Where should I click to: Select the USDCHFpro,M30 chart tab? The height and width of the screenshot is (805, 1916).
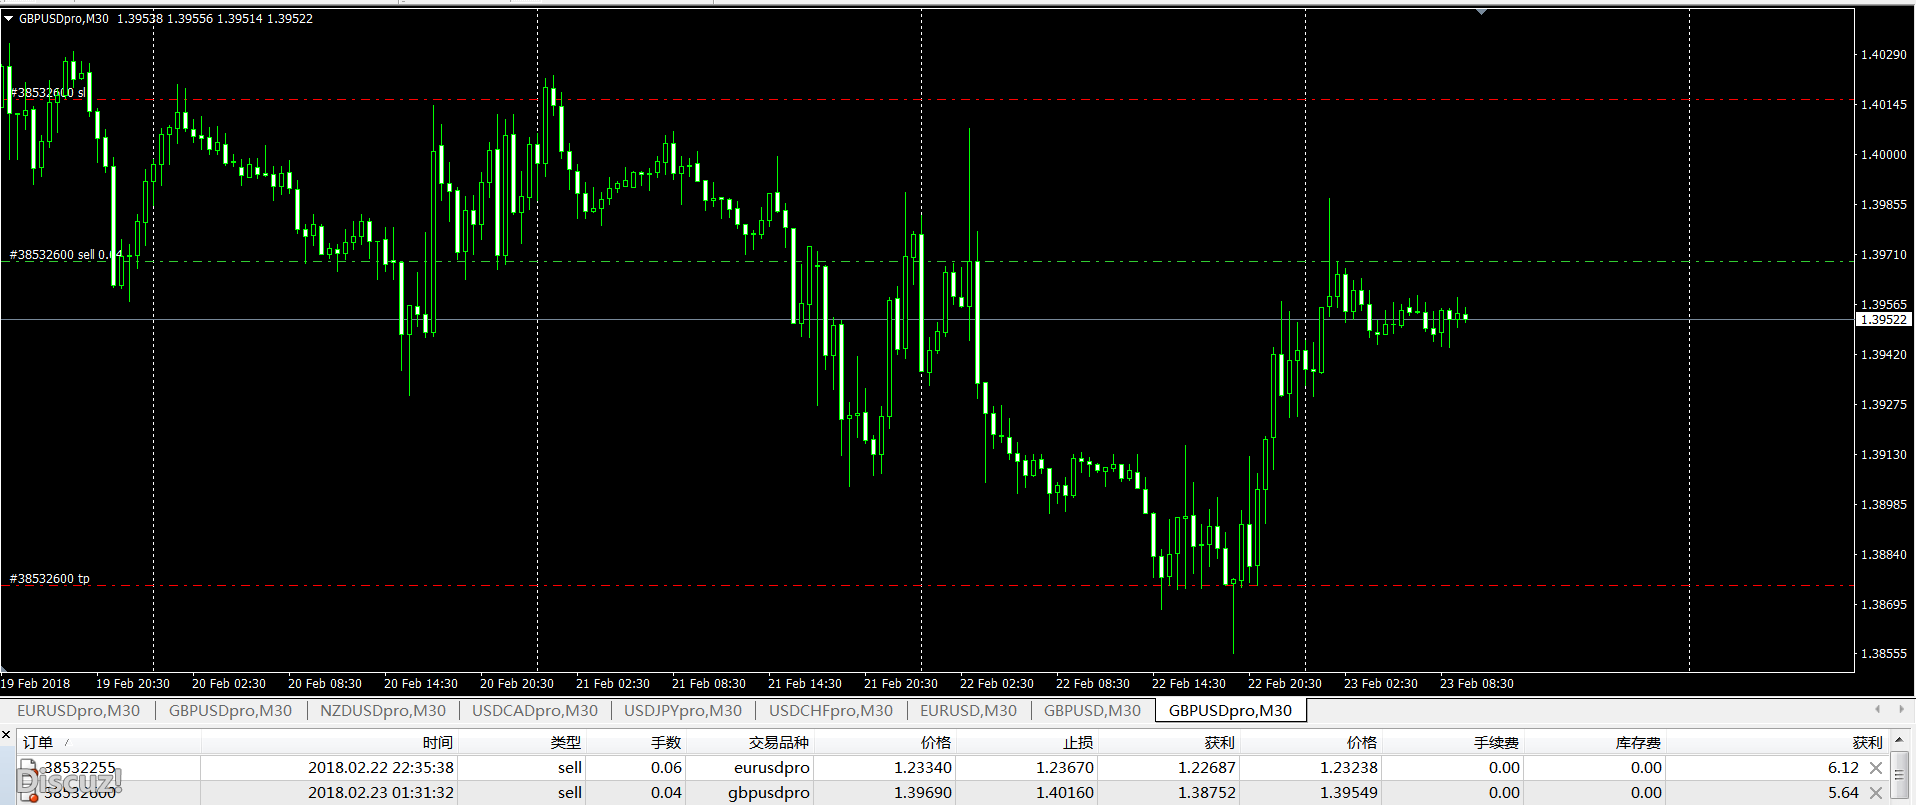pyautogui.click(x=831, y=710)
